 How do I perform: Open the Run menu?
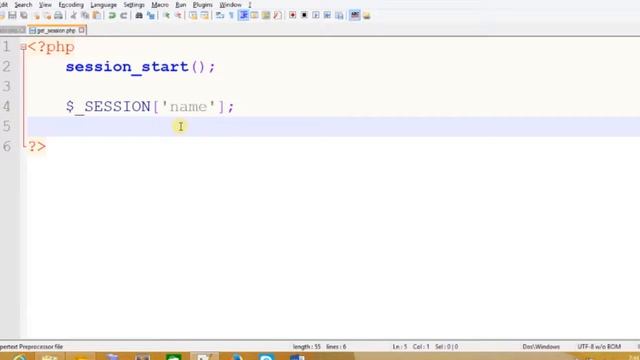pyautogui.click(x=180, y=5)
